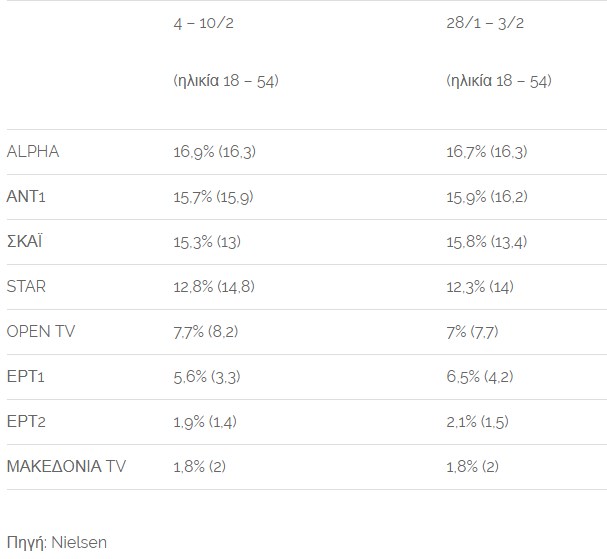This screenshot has width=607, height=559.
Task: Select the ANT1 channel name
Action: 26,196
